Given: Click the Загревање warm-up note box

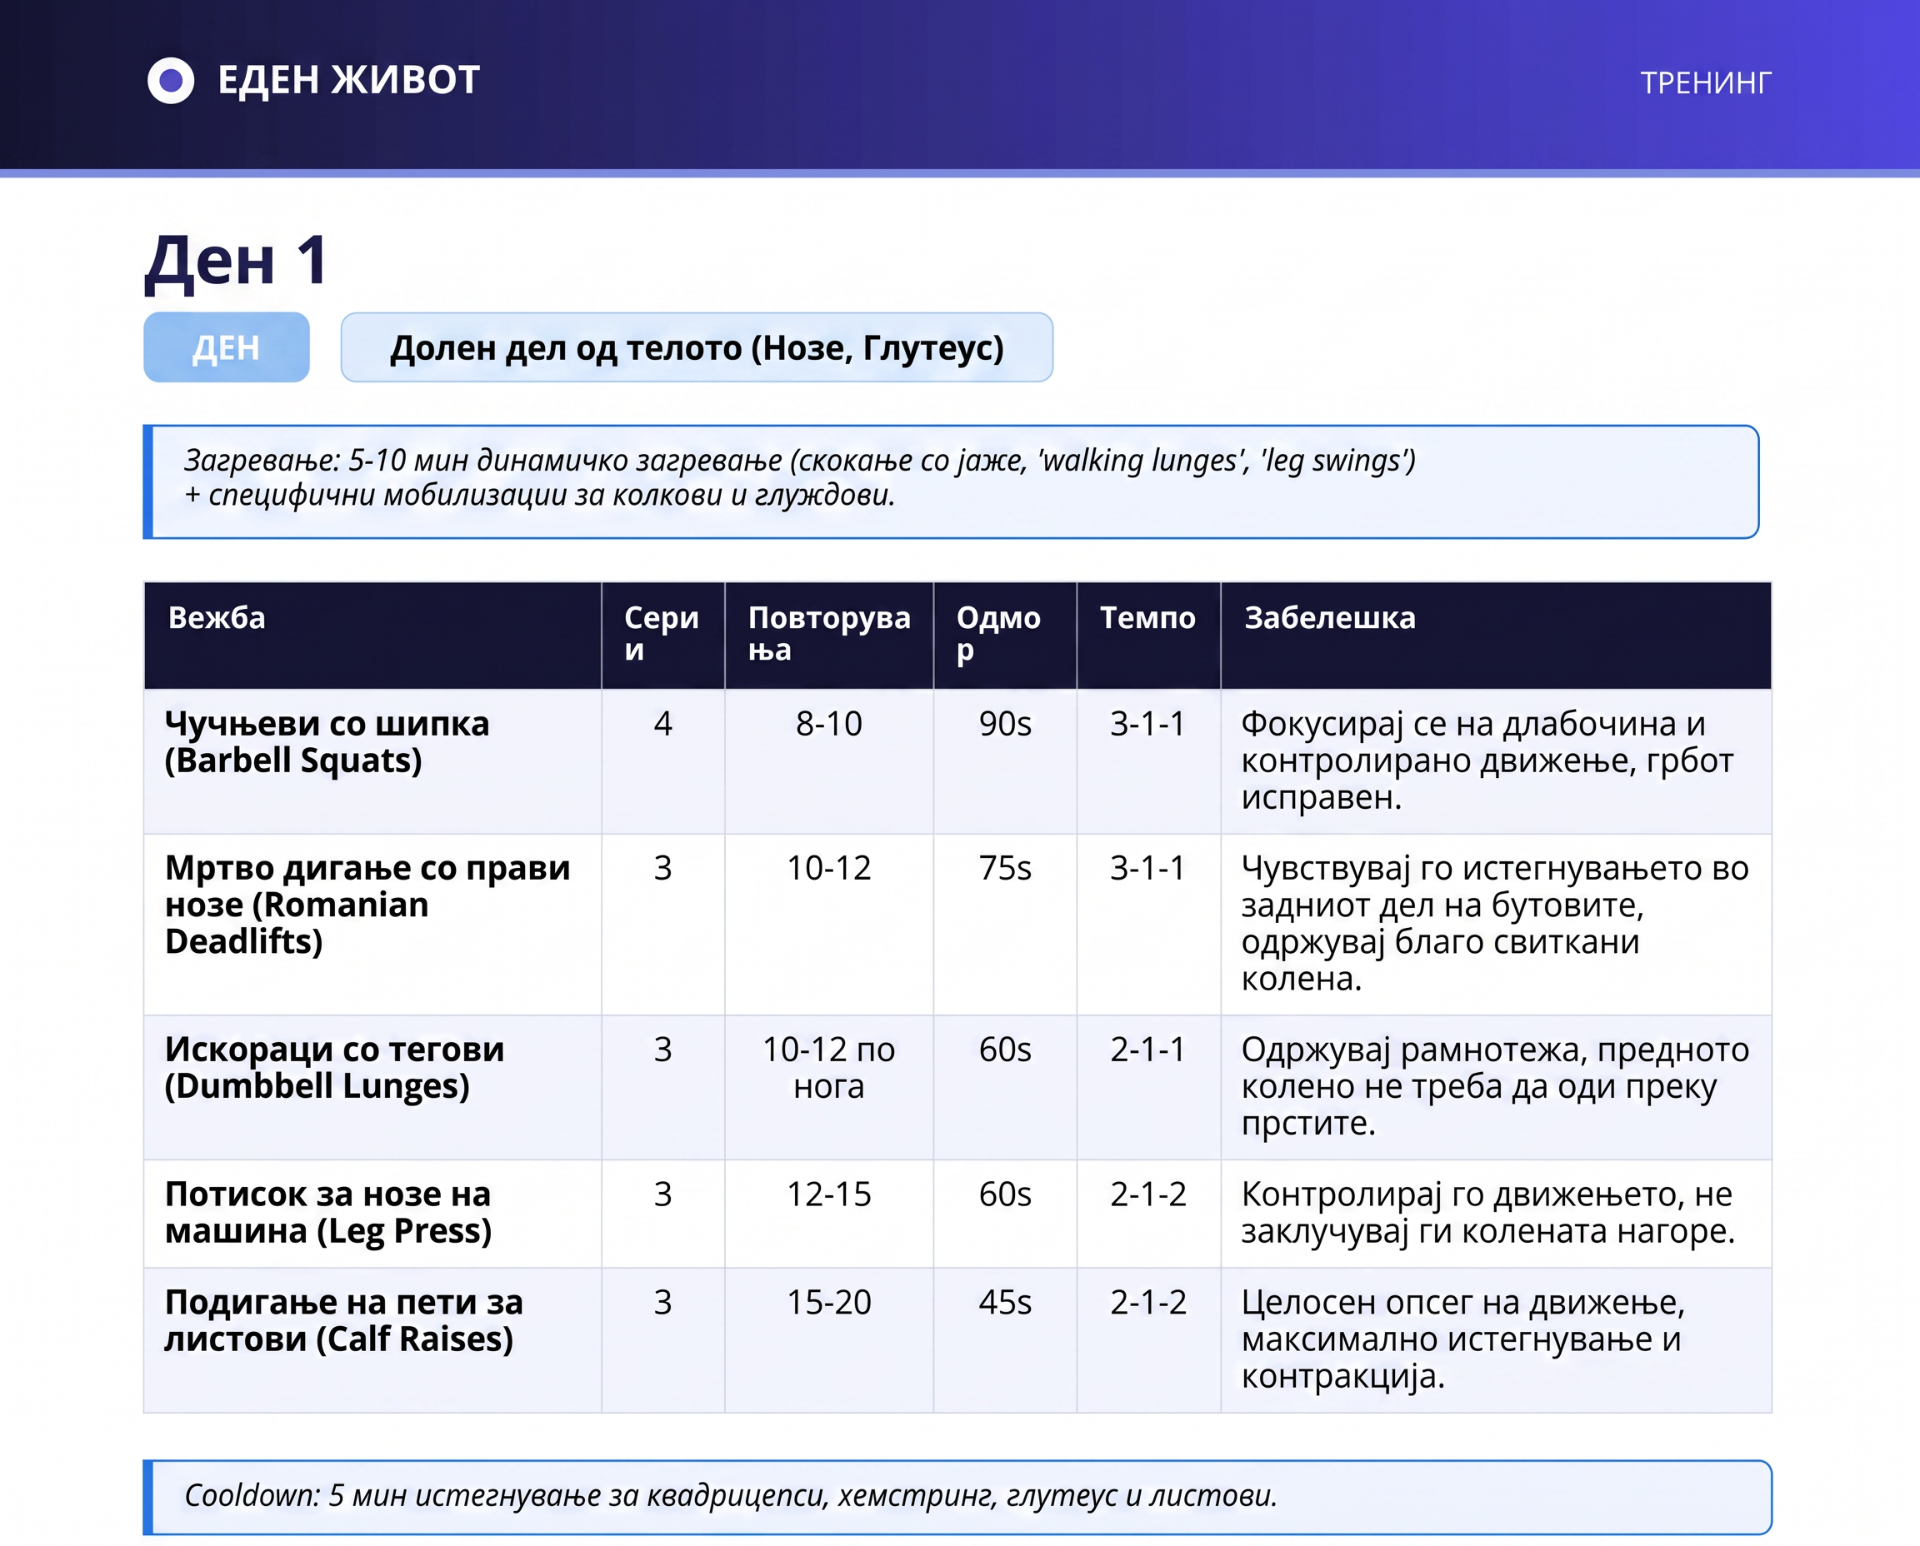Looking at the screenshot, I should (x=951, y=481).
